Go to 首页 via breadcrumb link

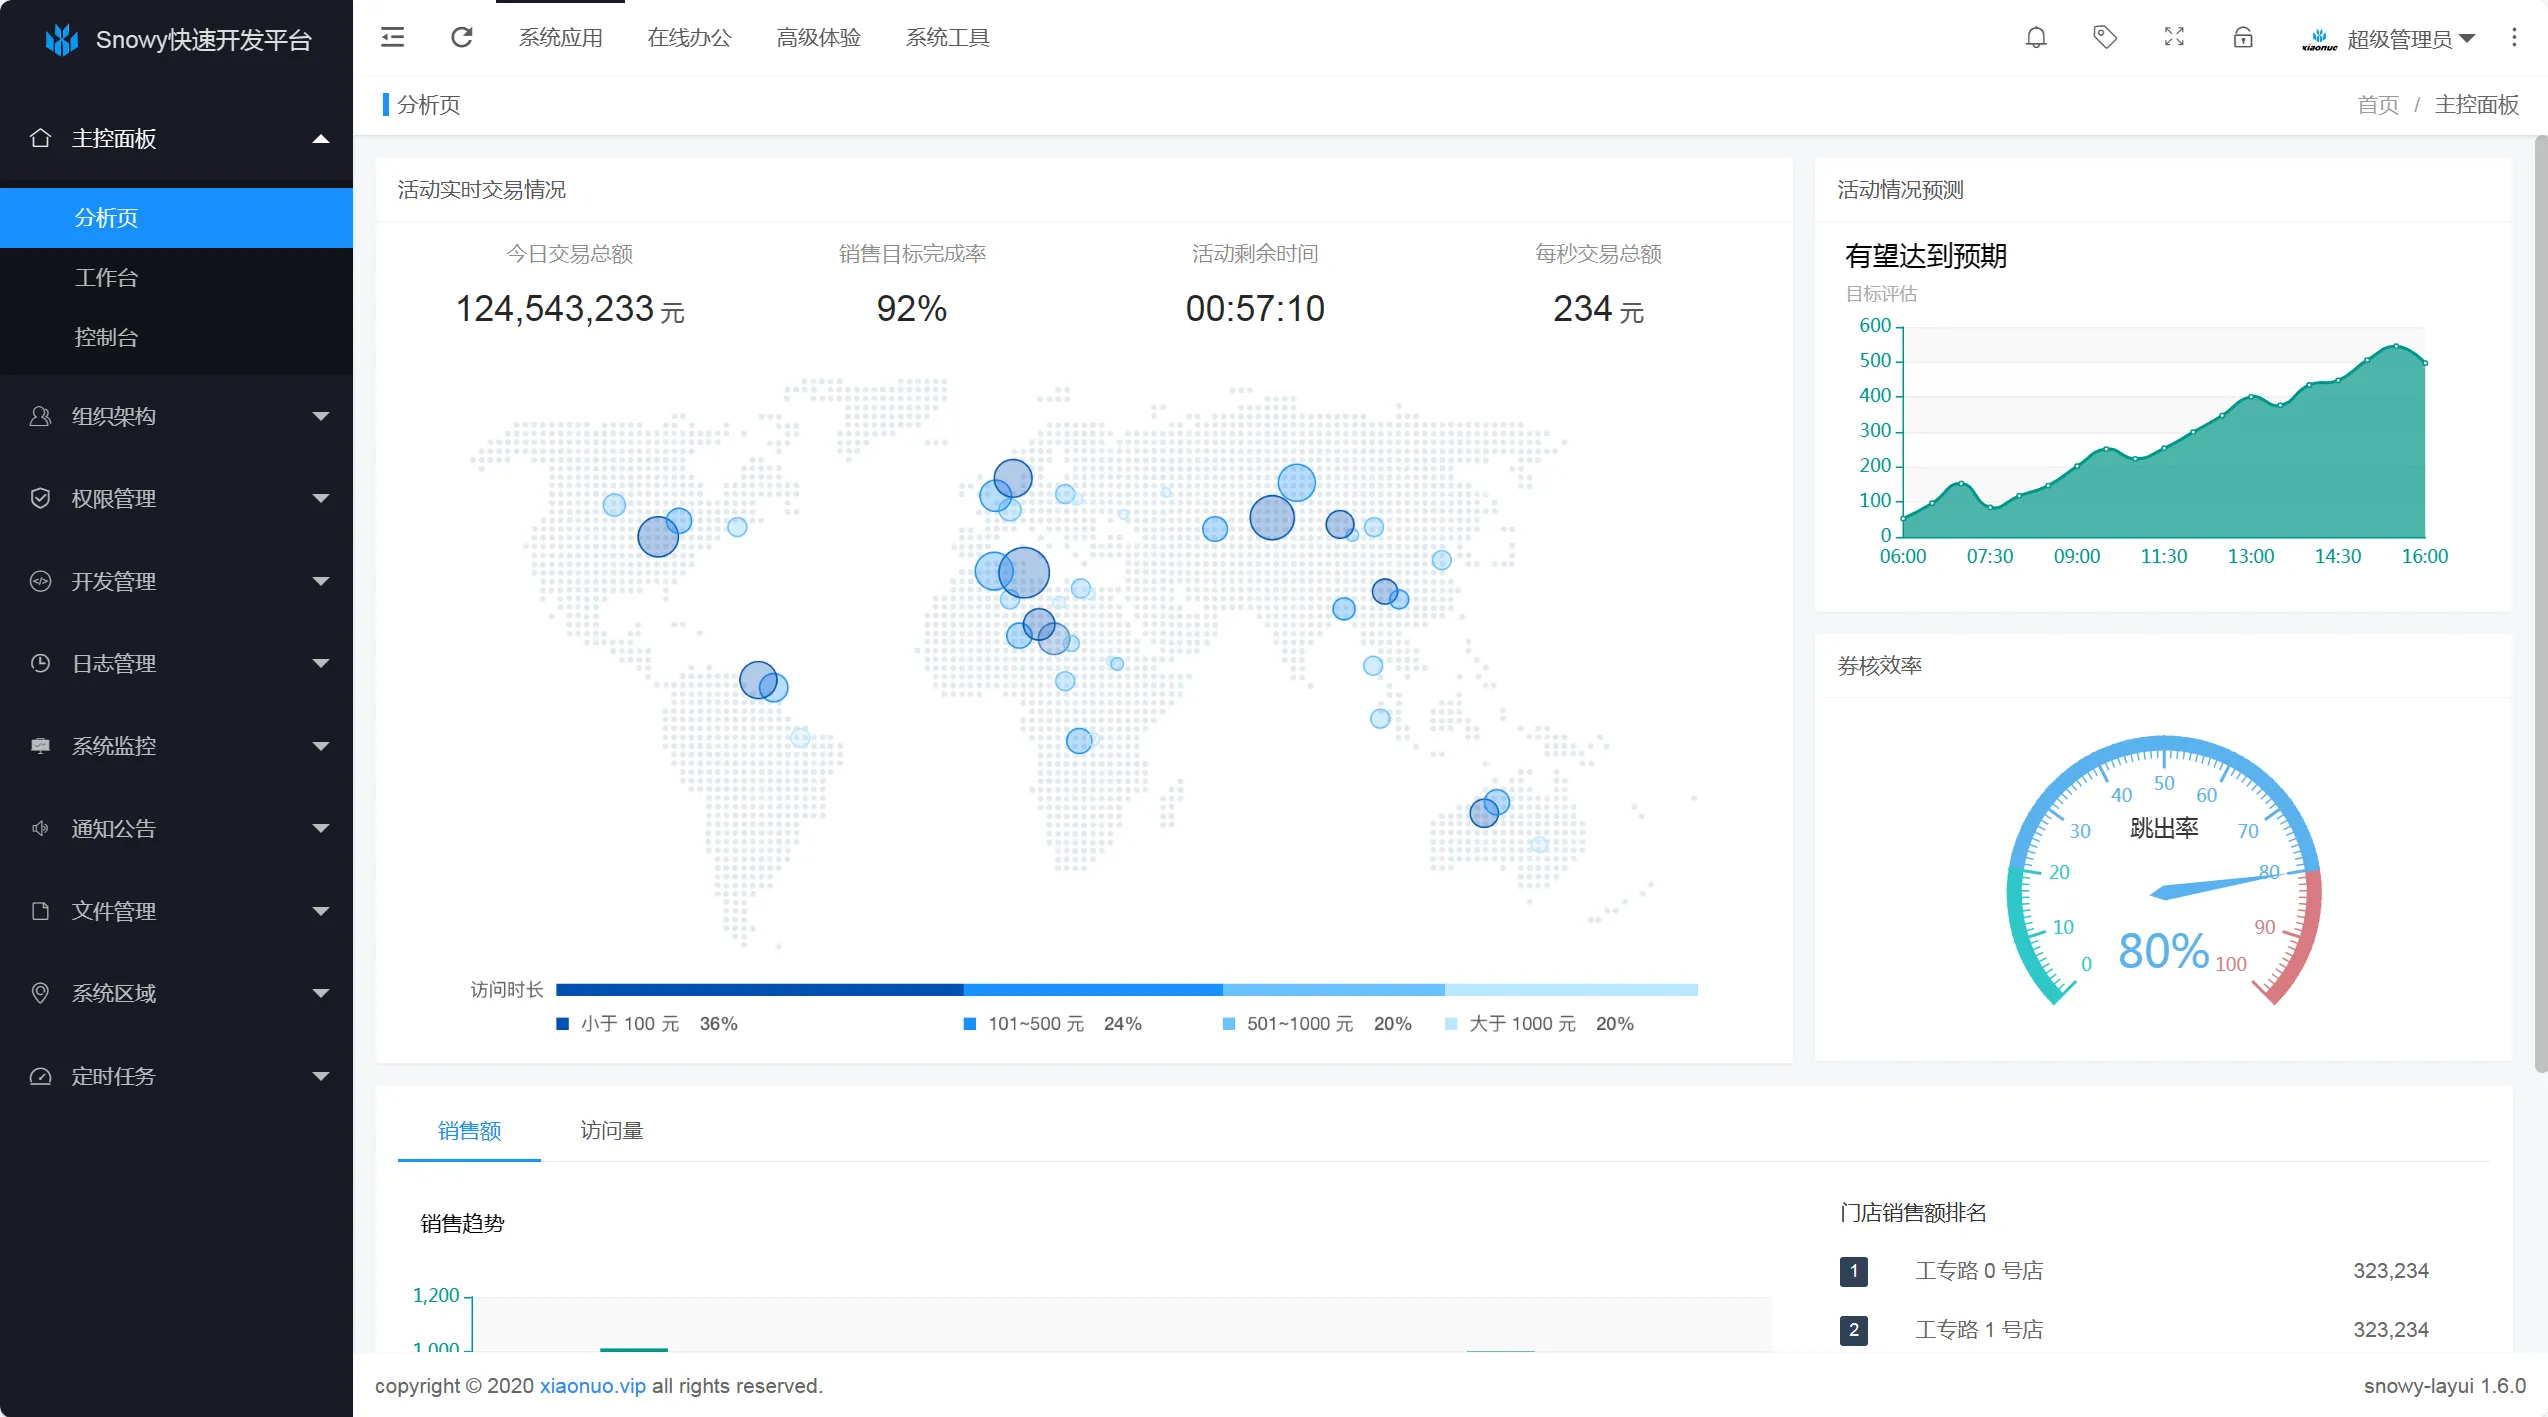point(2377,105)
